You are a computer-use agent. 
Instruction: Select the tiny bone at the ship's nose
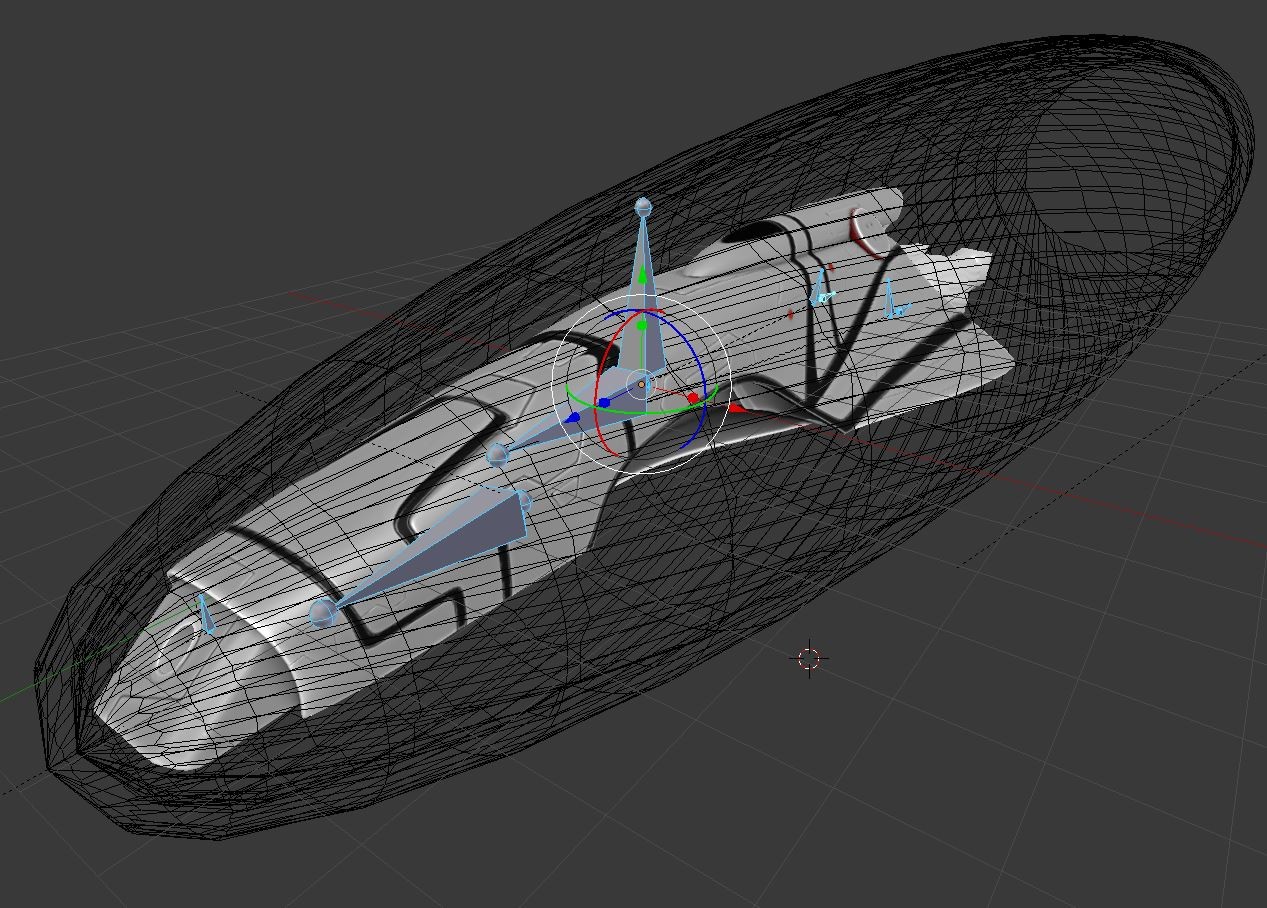point(206,614)
